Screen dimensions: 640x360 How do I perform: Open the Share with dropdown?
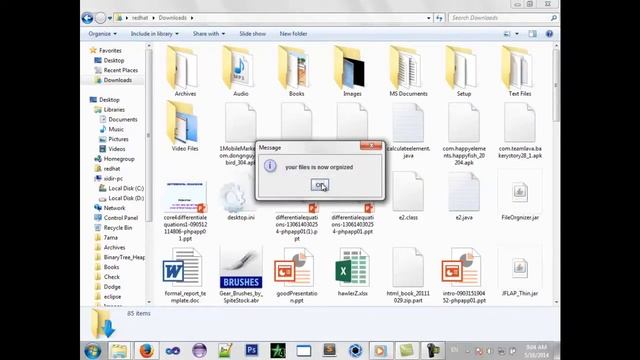pyautogui.click(x=209, y=34)
